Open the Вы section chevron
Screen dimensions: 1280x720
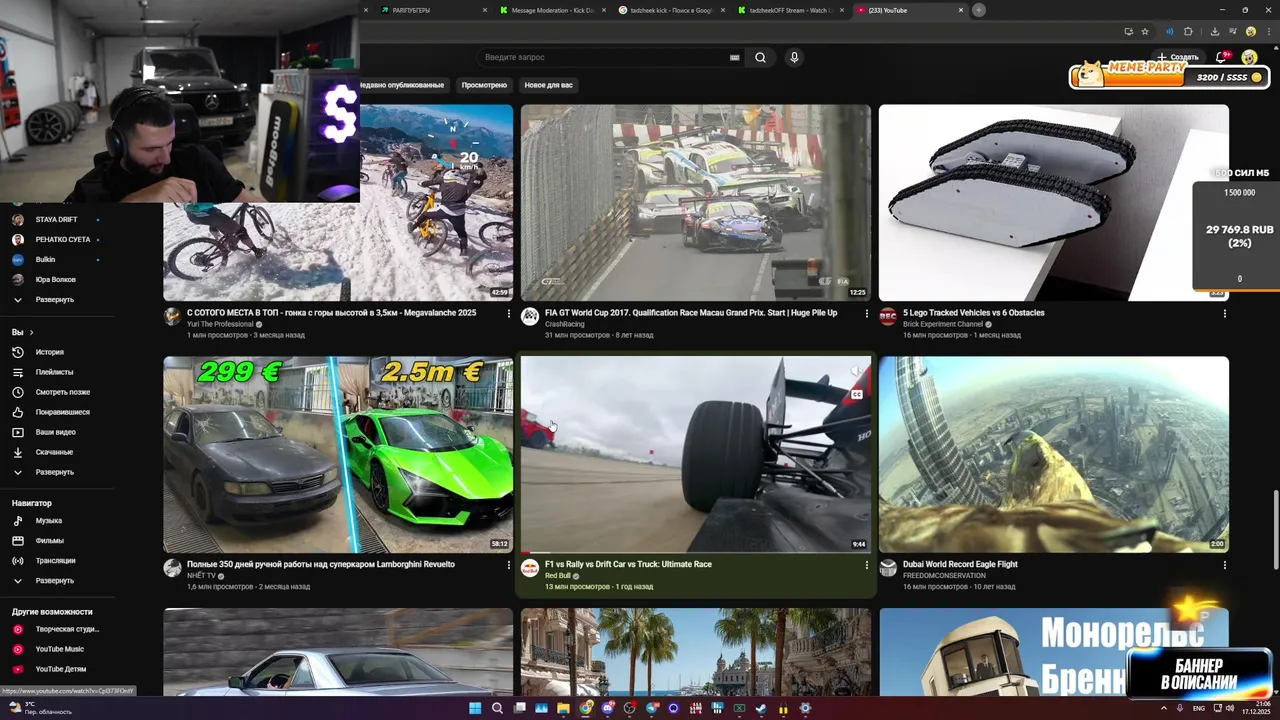(31, 332)
